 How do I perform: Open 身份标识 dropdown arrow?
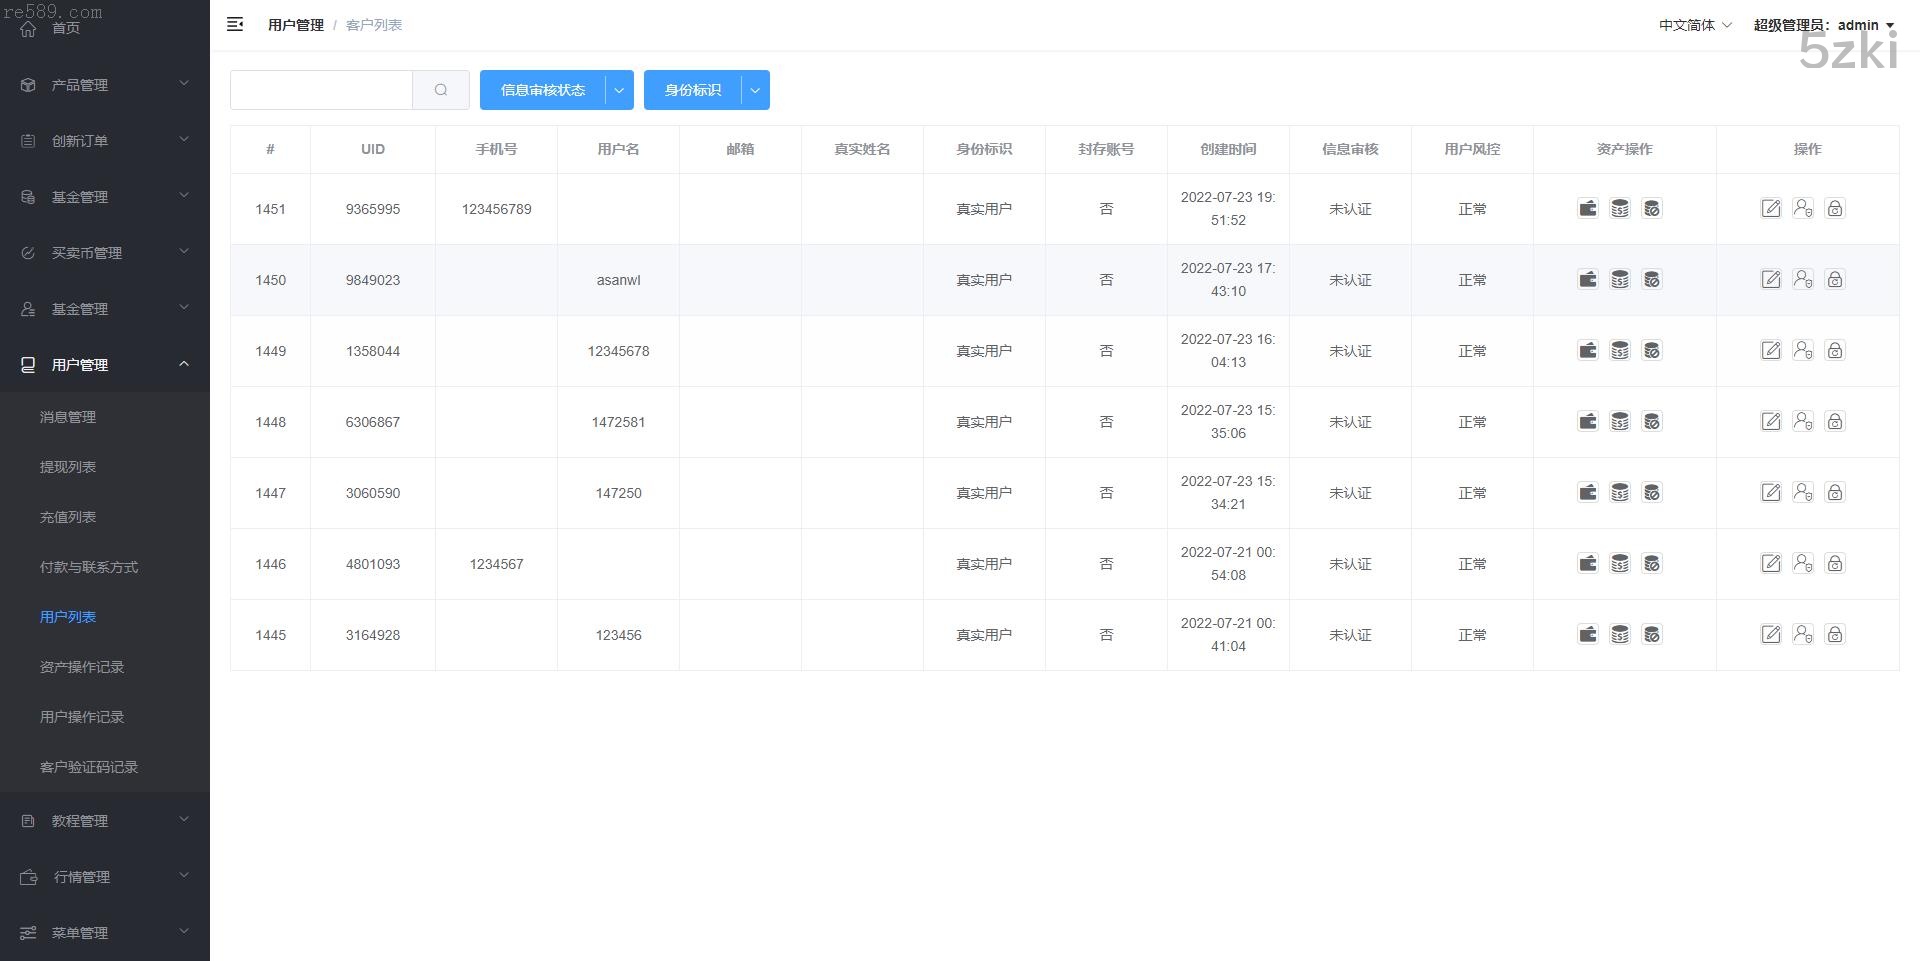[x=755, y=90]
